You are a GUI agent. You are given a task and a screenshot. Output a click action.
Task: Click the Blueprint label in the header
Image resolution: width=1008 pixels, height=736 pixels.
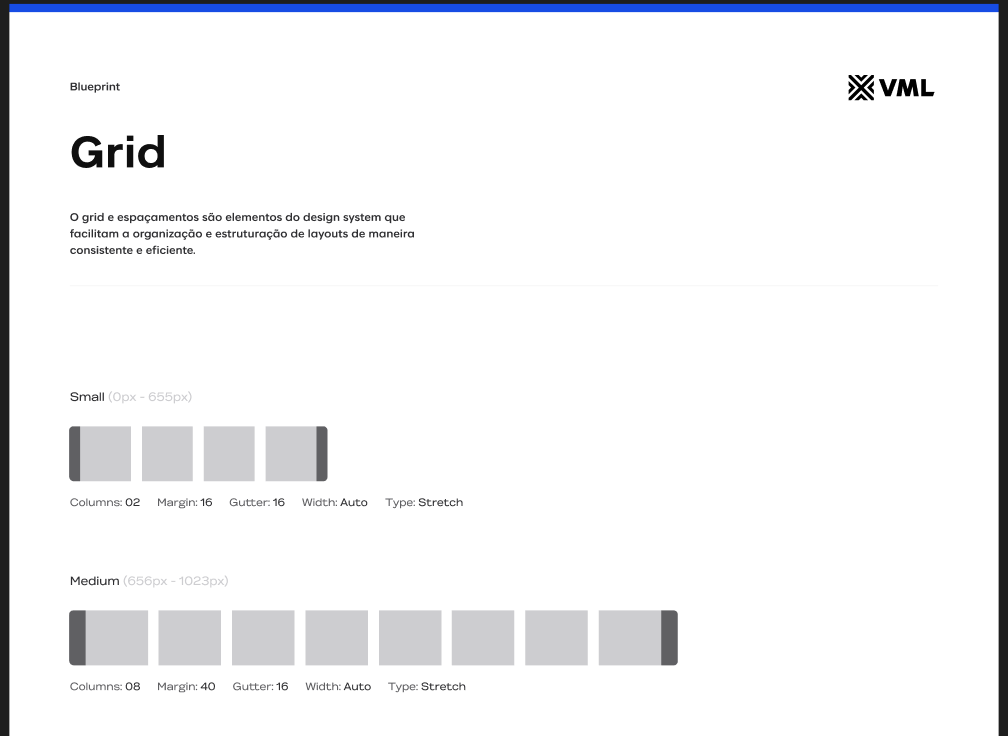[95, 87]
